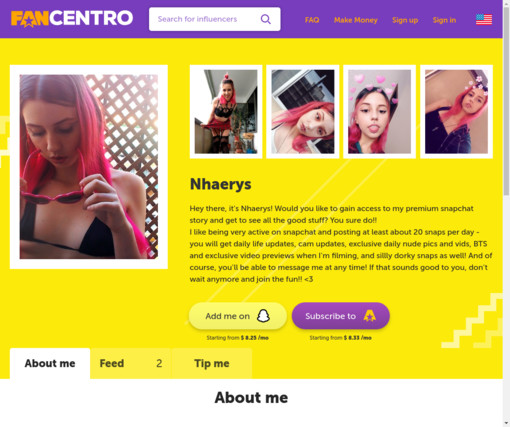The height and width of the screenshot is (427, 510).
Task: Open the second gallery thumbnail
Action: [303, 112]
